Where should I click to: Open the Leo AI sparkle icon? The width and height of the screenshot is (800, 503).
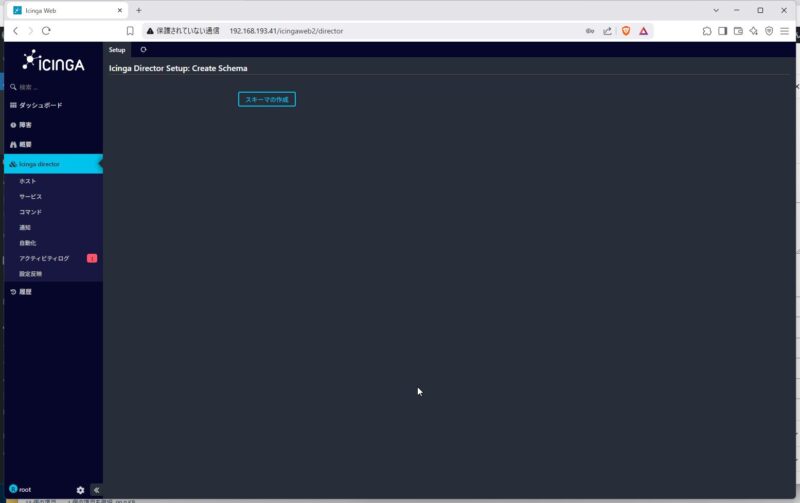click(754, 31)
